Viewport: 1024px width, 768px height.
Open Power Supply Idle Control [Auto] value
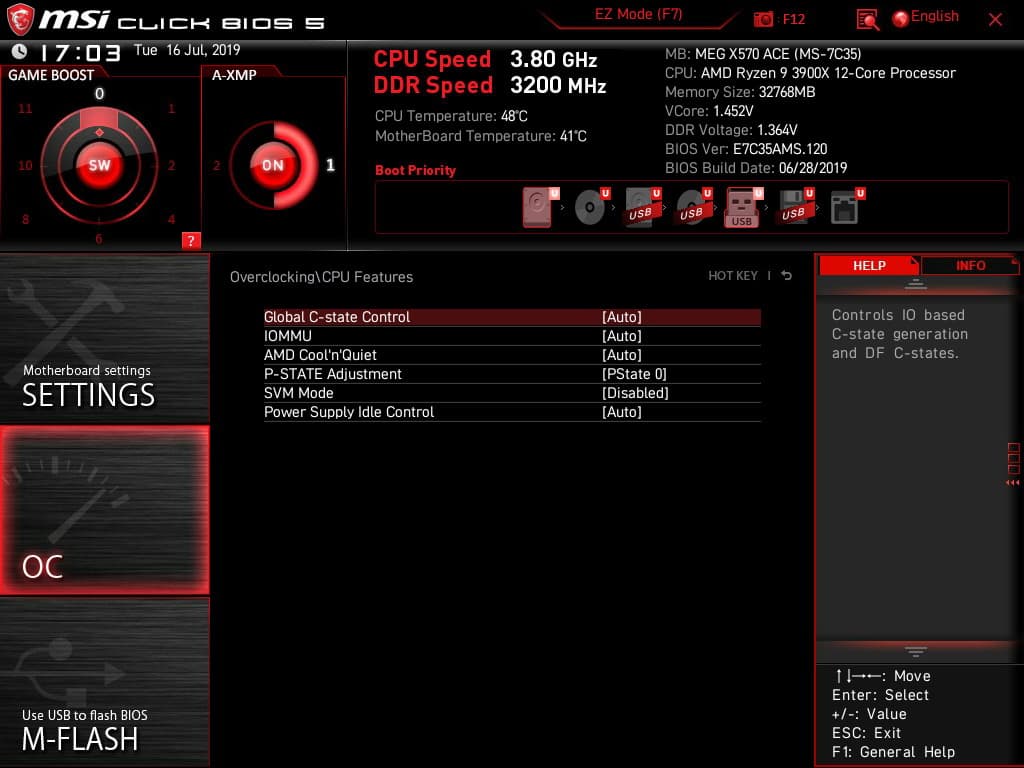622,411
